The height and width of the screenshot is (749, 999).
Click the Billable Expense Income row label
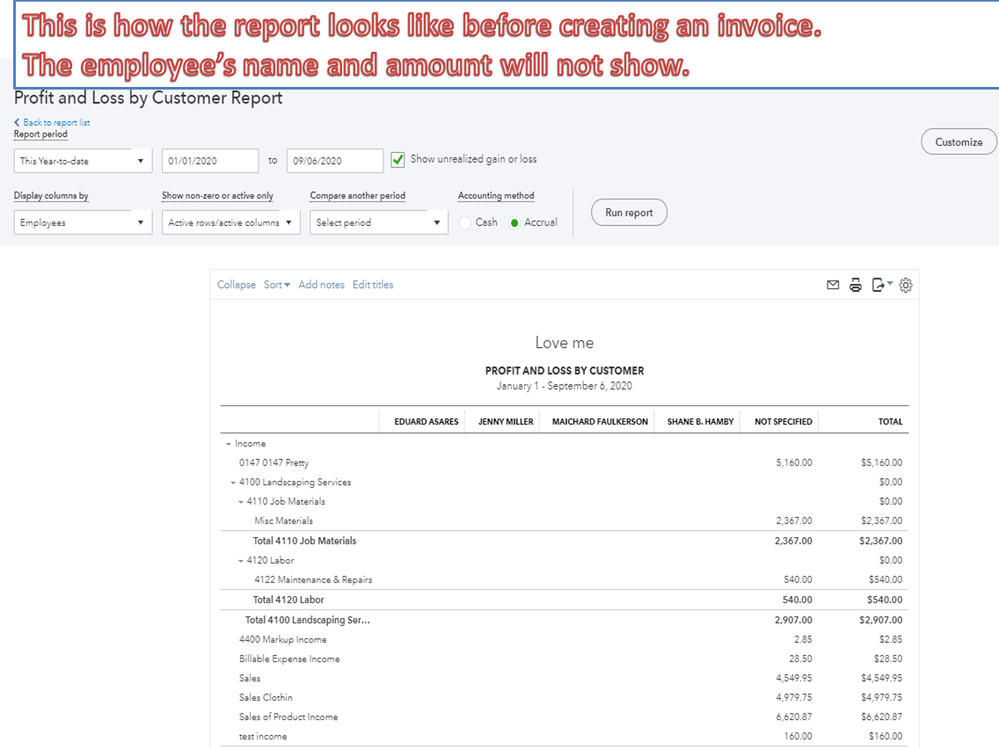[289, 659]
